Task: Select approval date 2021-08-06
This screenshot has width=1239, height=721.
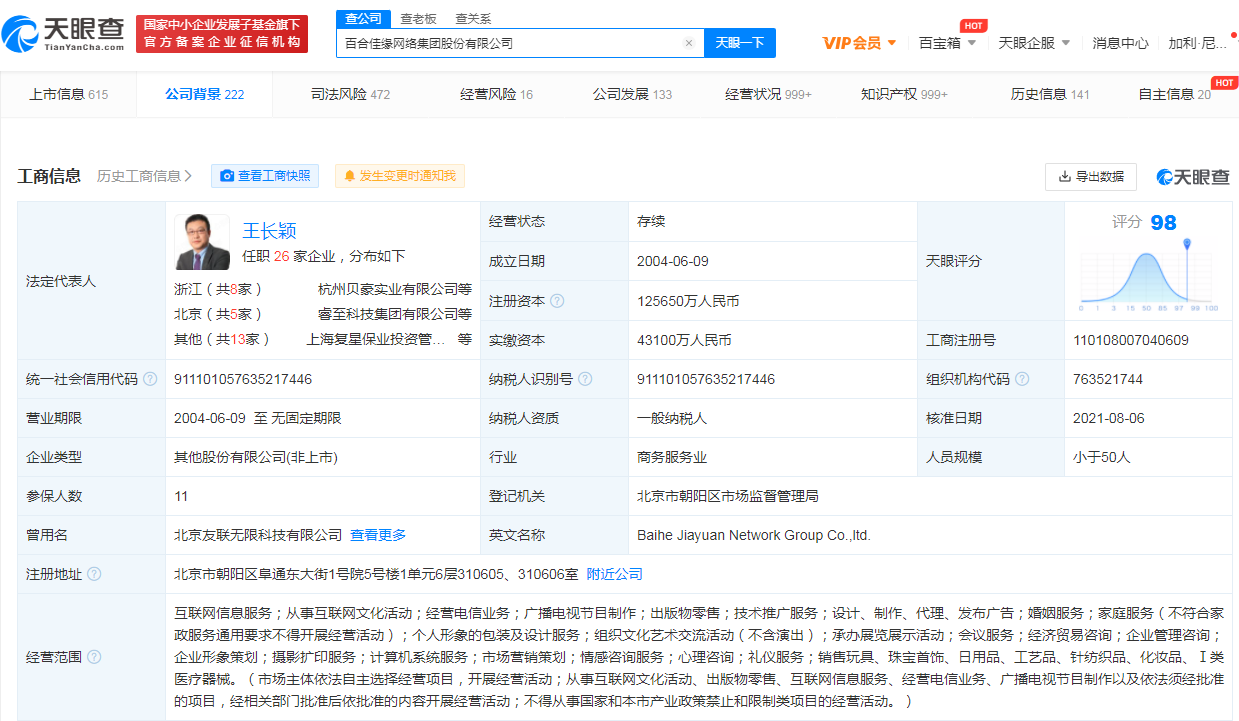Action: (1109, 418)
